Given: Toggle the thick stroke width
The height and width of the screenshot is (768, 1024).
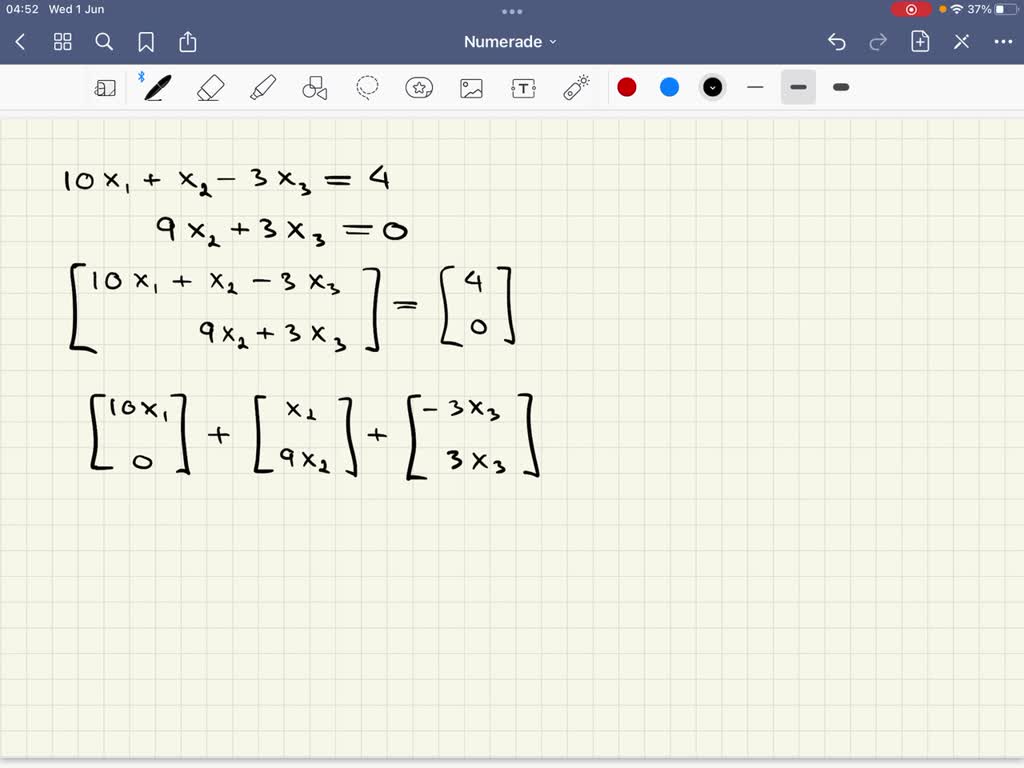Looking at the screenshot, I should coord(840,87).
